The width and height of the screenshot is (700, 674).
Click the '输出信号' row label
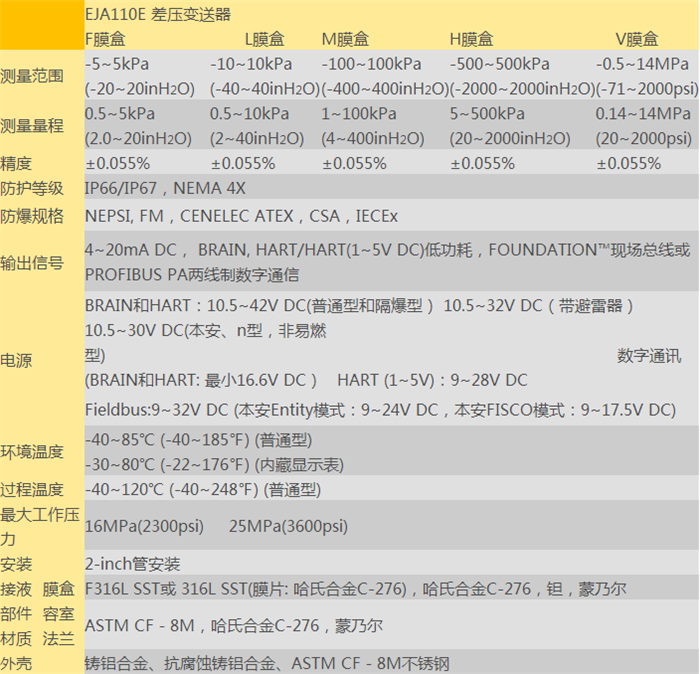point(32,262)
